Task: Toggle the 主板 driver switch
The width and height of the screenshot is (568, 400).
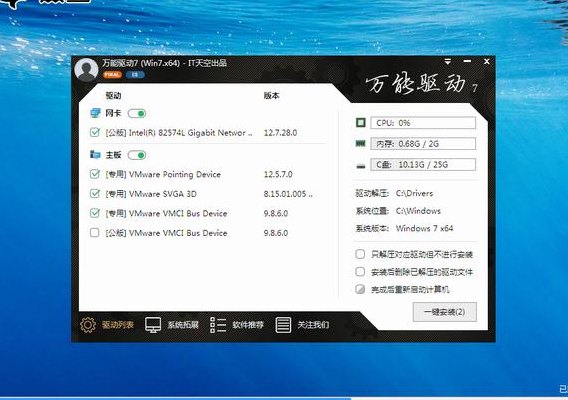Action: pyautogui.click(x=137, y=155)
